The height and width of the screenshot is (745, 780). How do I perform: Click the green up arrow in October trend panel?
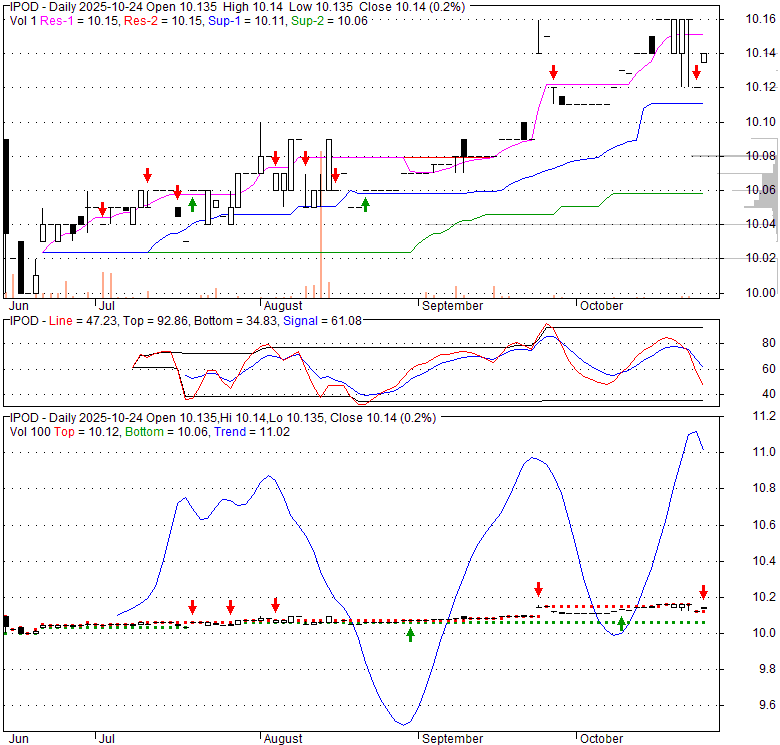click(x=621, y=624)
